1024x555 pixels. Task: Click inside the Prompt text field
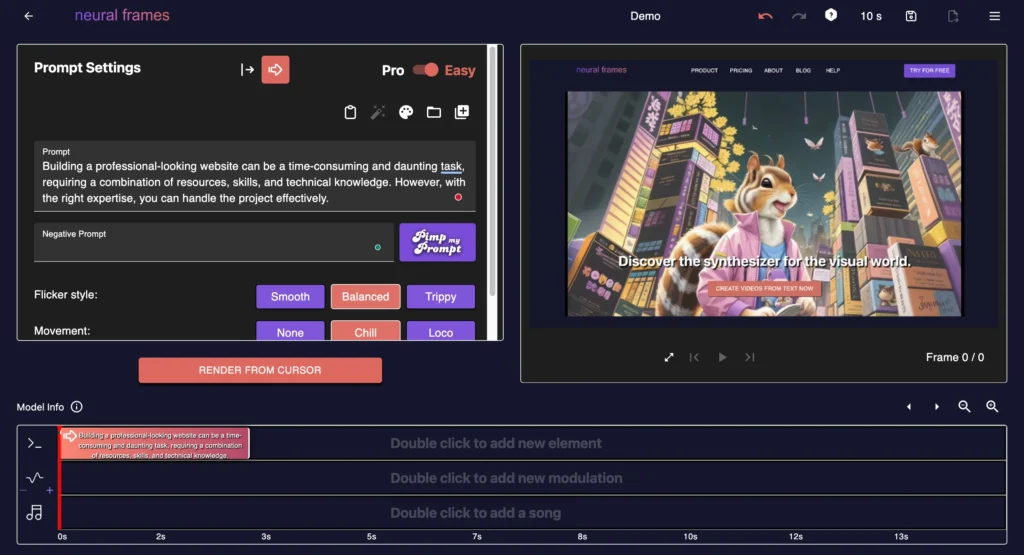tap(255, 176)
